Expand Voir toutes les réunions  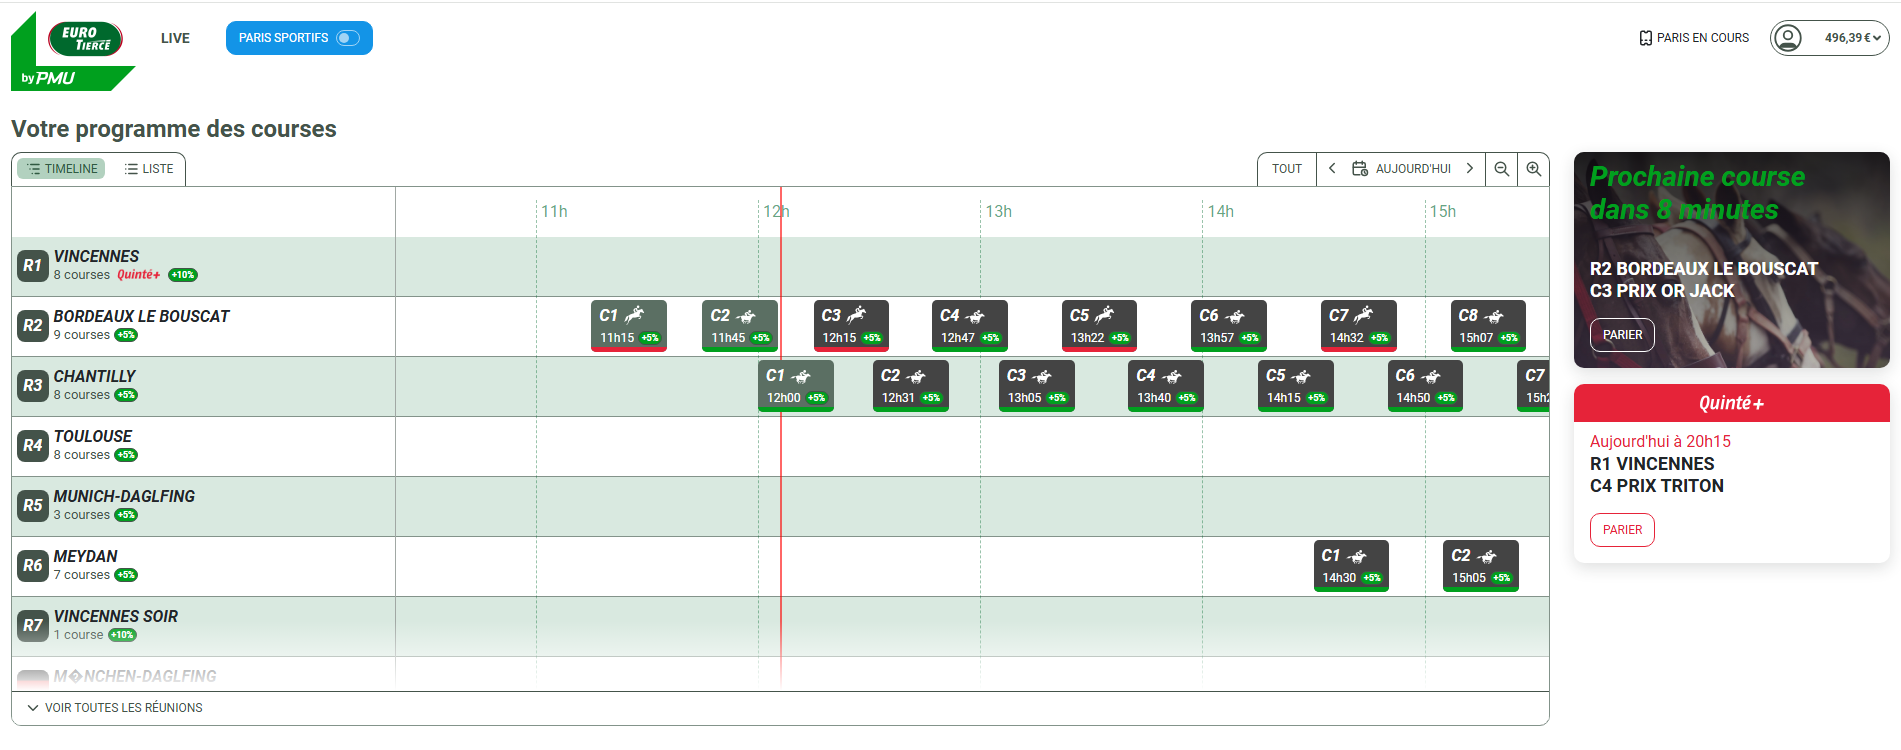pos(115,708)
